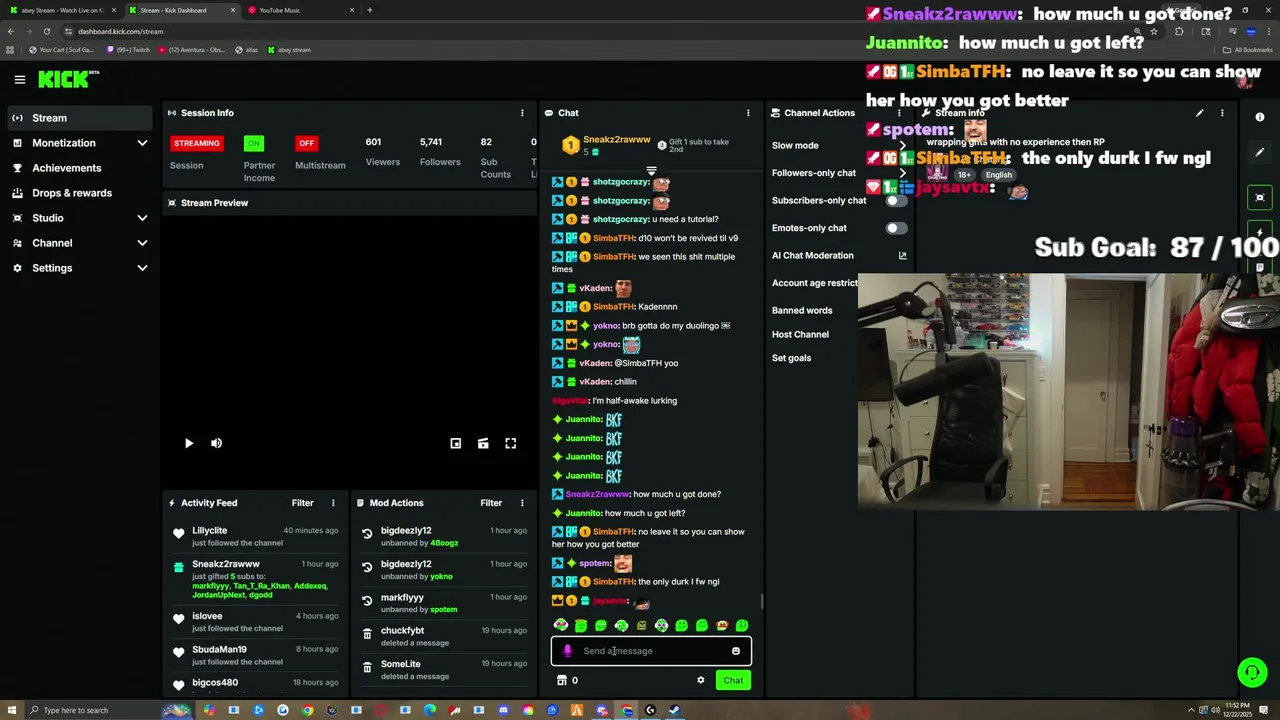This screenshot has width=1280, height=720.
Task: Click SomeLite deleted message entry
Action: point(444,670)
